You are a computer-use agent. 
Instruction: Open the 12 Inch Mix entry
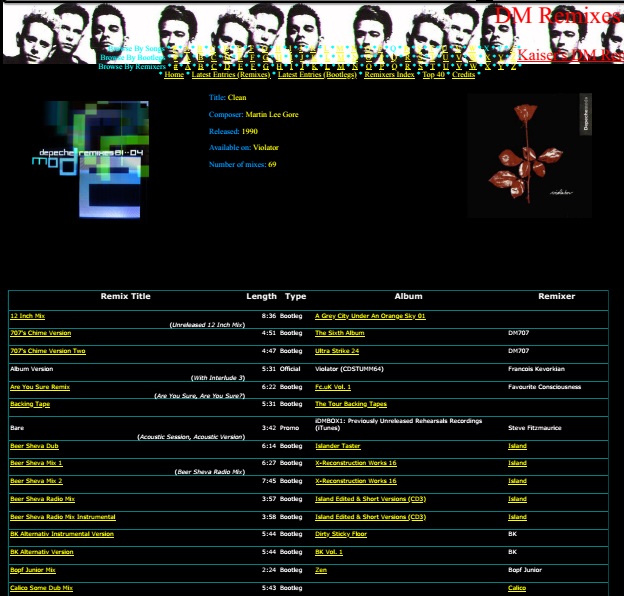point(27,316)
